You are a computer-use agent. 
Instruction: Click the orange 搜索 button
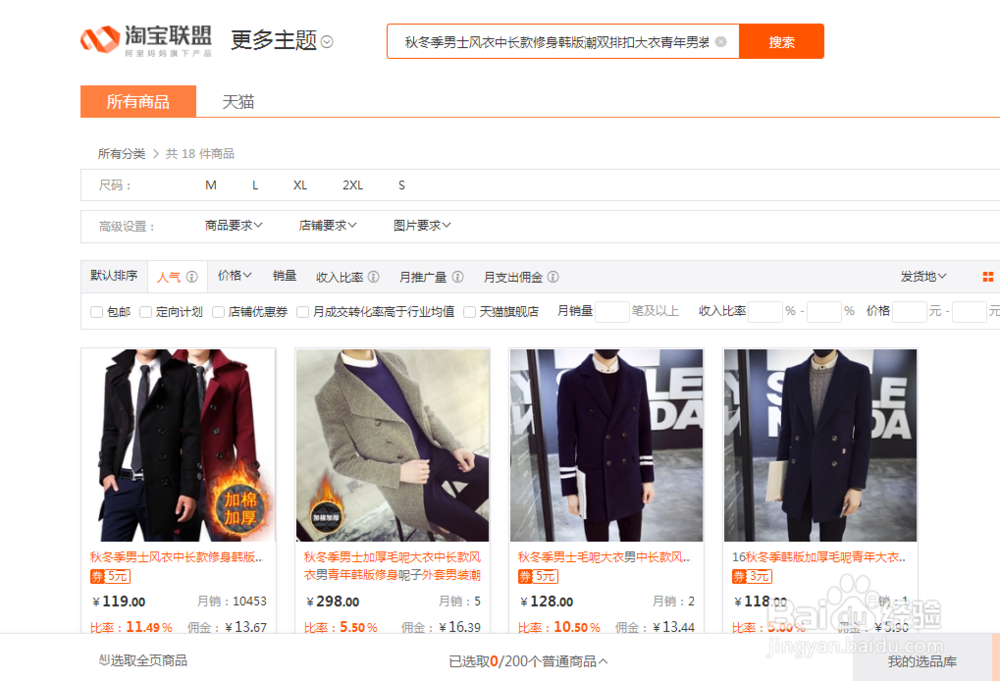pyautogui.click(x=781, y=41)
